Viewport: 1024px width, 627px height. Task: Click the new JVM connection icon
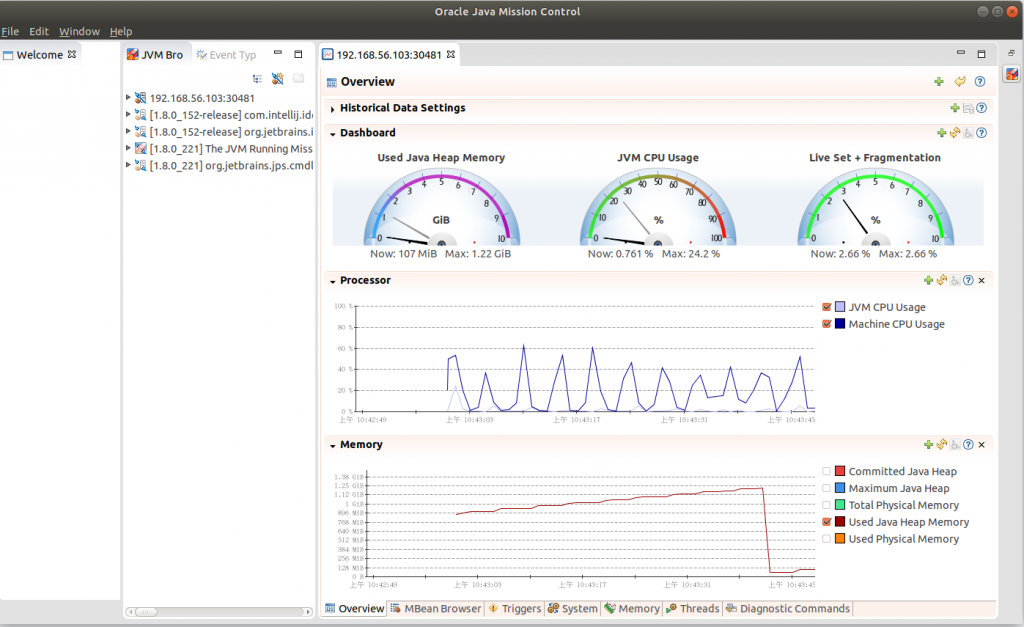point(278,78)
